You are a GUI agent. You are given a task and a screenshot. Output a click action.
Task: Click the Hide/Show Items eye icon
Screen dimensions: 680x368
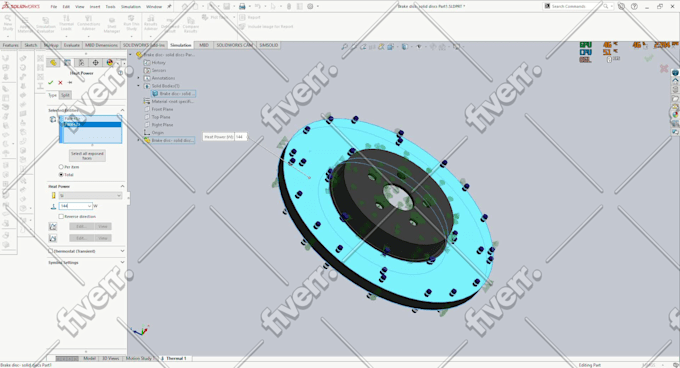click(419, 46)
